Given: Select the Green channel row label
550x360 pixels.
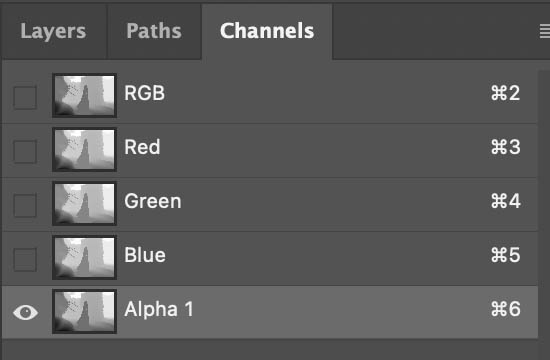Looking at the screenshot, I should point(153,201).
